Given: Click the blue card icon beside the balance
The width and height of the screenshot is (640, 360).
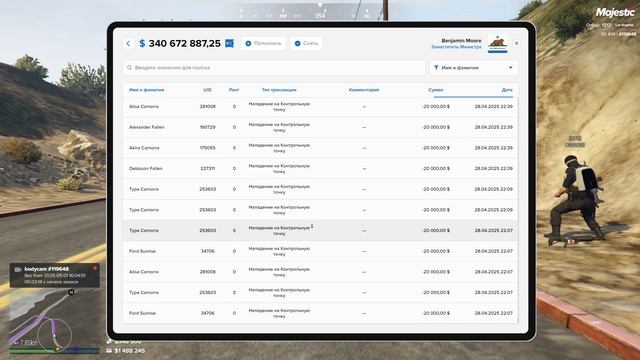Looking at the screenshot, I should [229, 43].
